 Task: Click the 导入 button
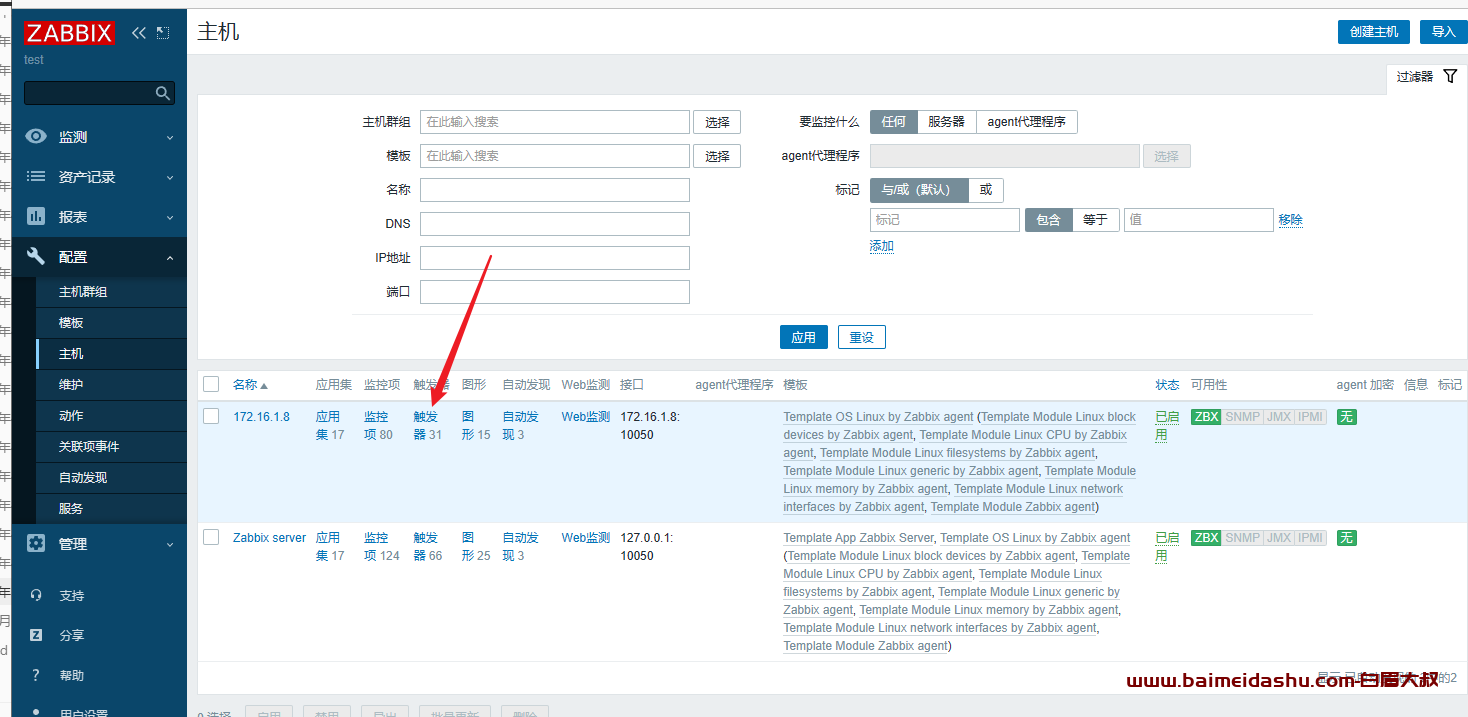(x=1444, y=32)
